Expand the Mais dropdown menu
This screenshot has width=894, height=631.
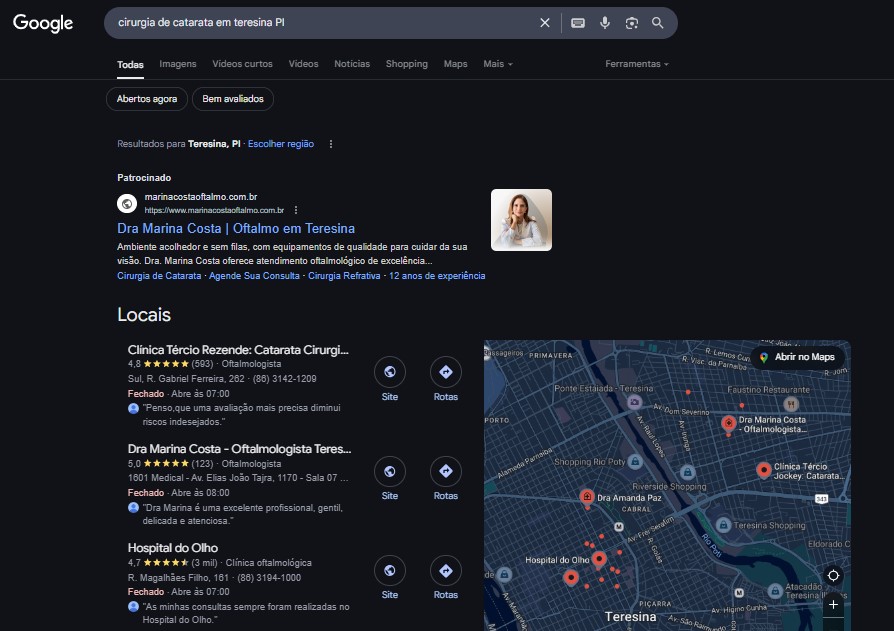498,64
